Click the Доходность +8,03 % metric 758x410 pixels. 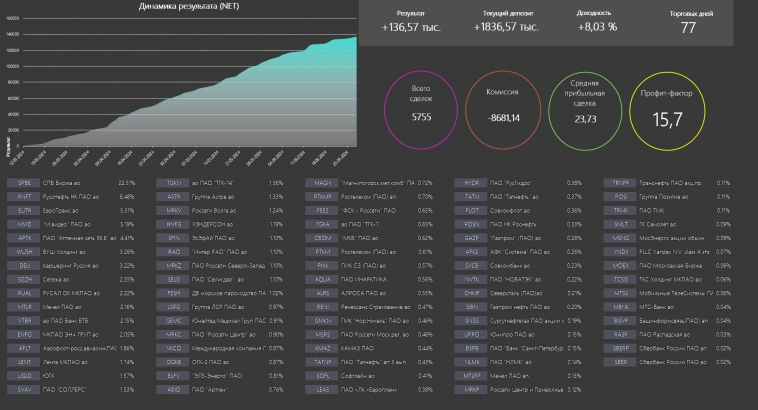597,22
